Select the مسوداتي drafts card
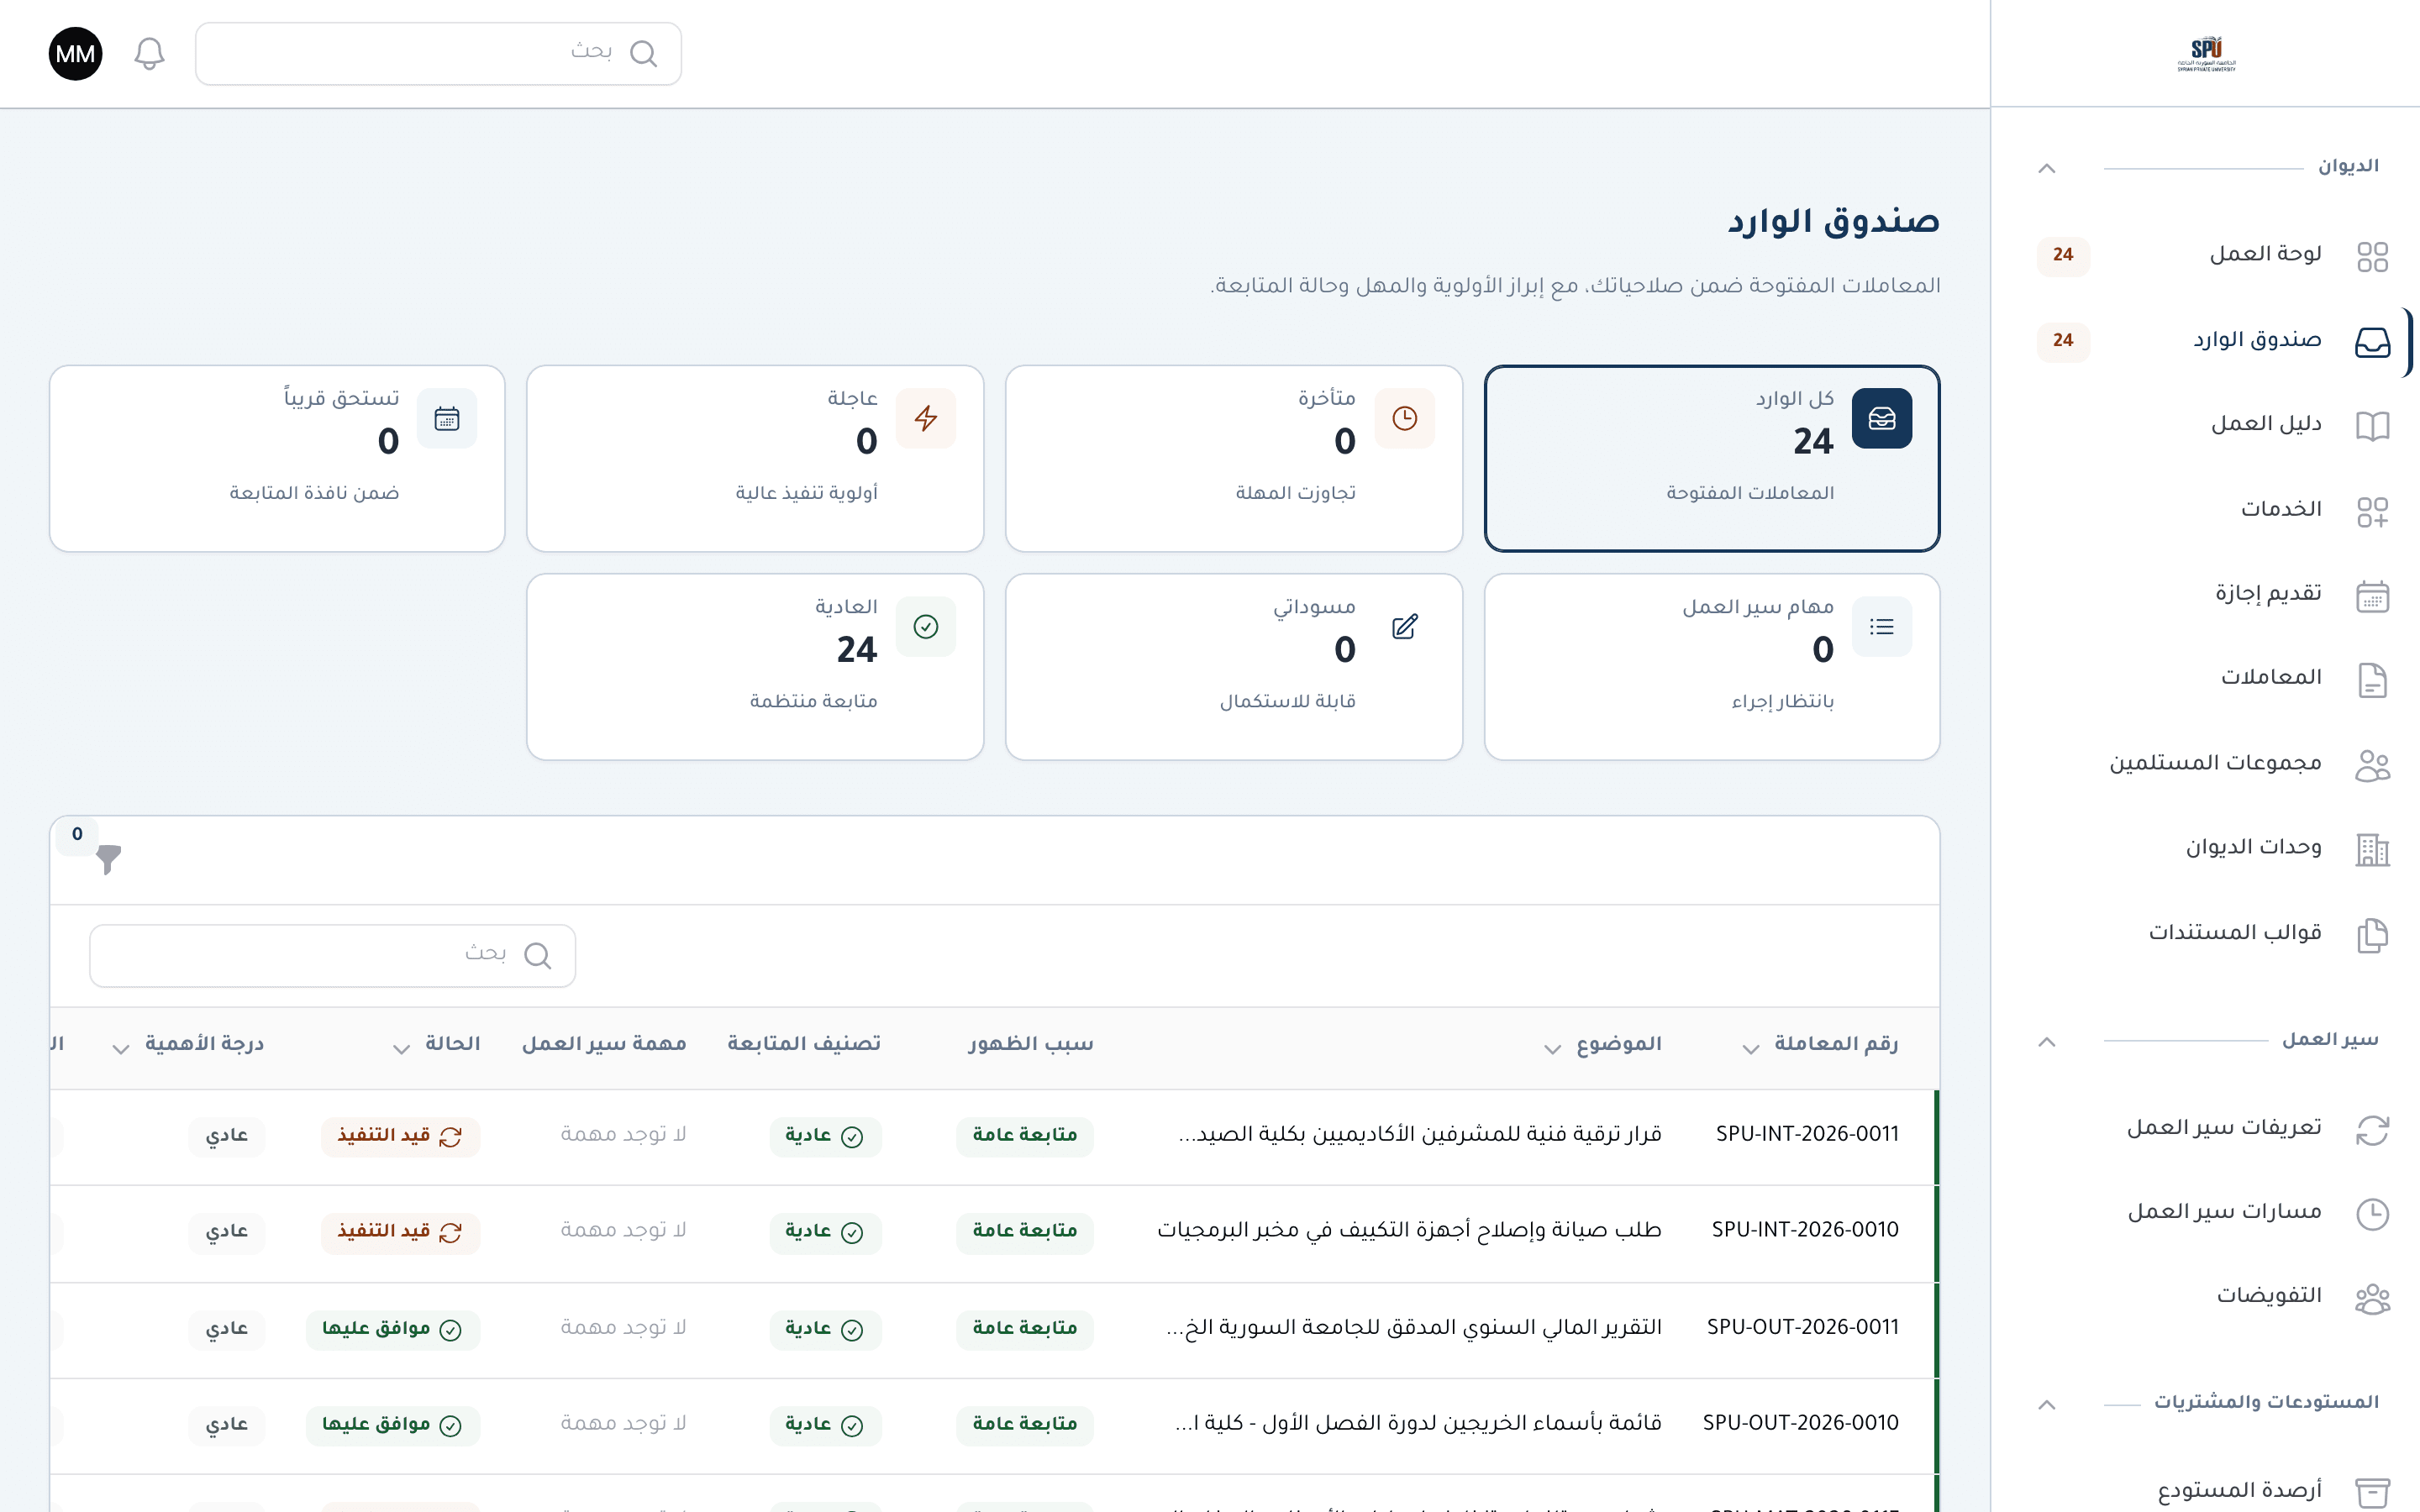Screen dimensions: 2420x1512 [x=1234, y=667]
